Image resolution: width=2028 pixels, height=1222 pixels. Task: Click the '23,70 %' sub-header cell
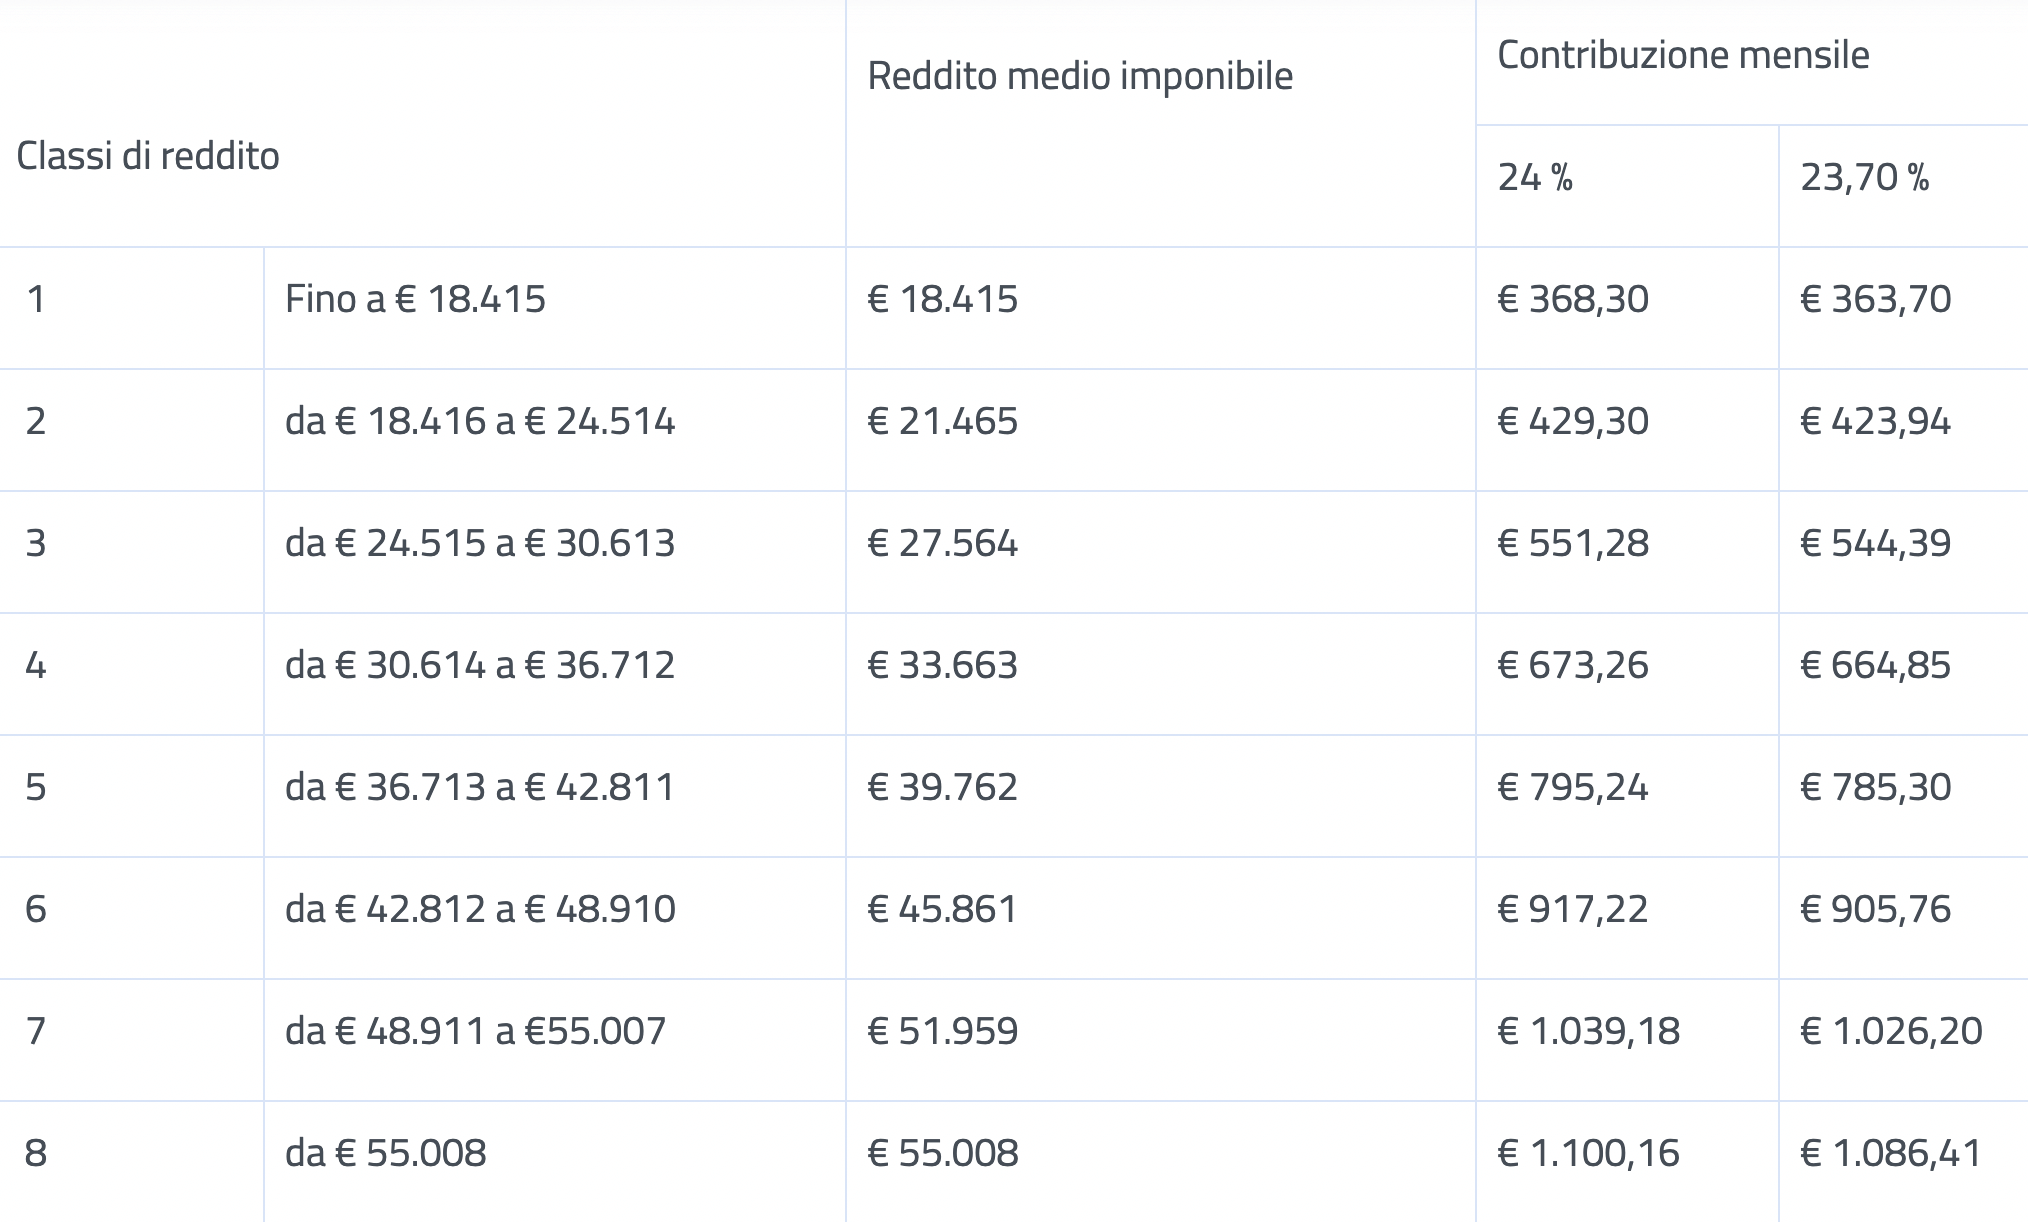(1864, 178)
